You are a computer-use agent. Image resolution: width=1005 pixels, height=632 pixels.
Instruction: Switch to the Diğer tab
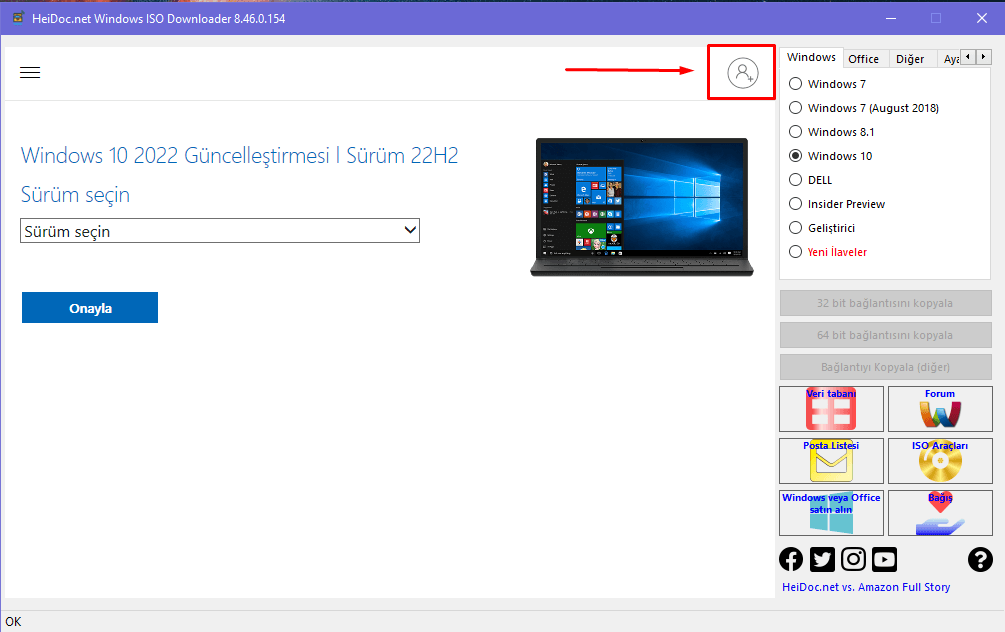tap(910, 59)
